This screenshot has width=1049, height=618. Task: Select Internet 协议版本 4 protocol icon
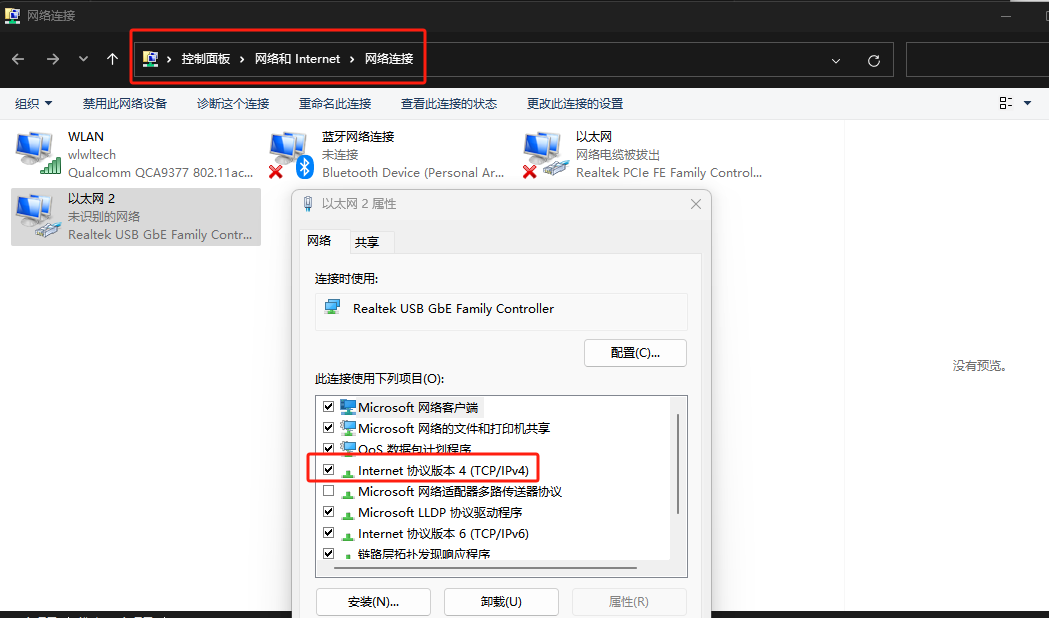pyautogui.click(x=347, y=472)
